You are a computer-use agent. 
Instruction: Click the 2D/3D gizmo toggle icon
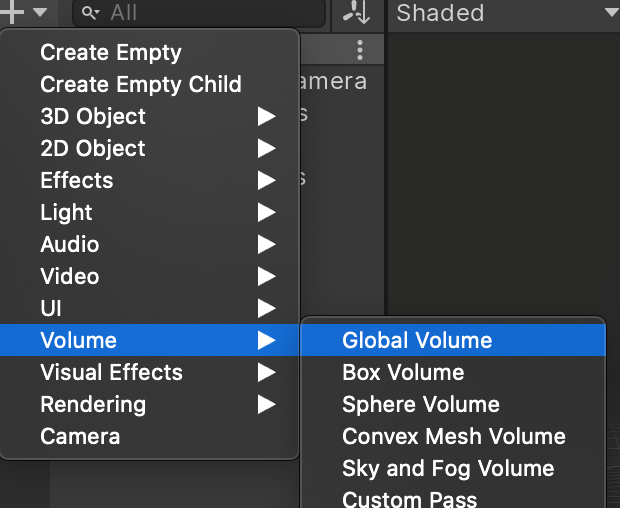click(356, 13)
